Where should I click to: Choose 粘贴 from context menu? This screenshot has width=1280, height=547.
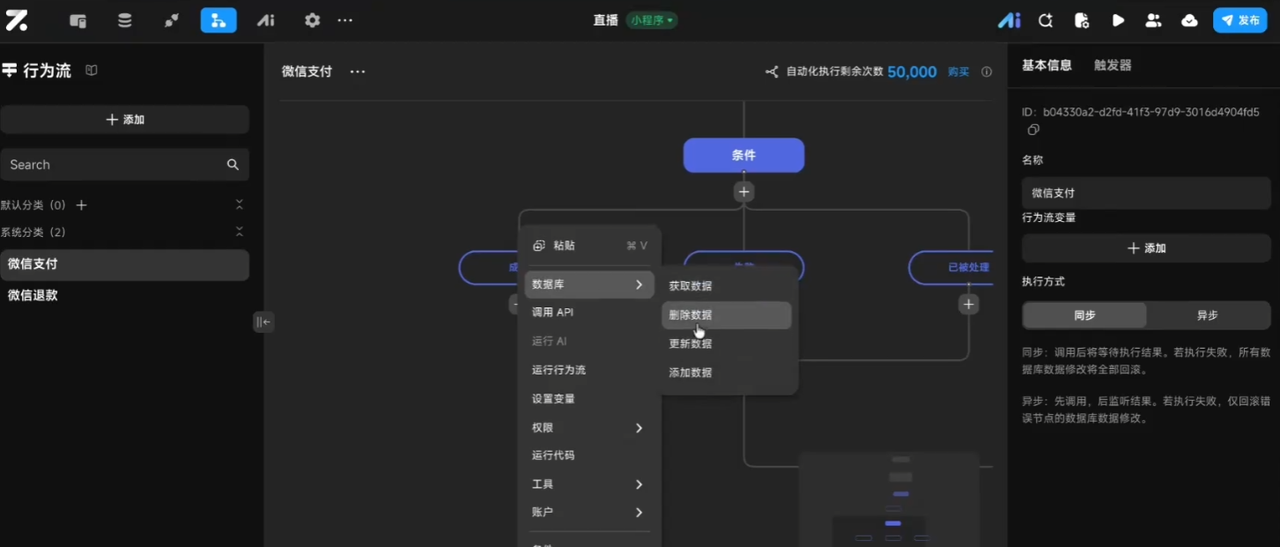[x=589, y=246]
